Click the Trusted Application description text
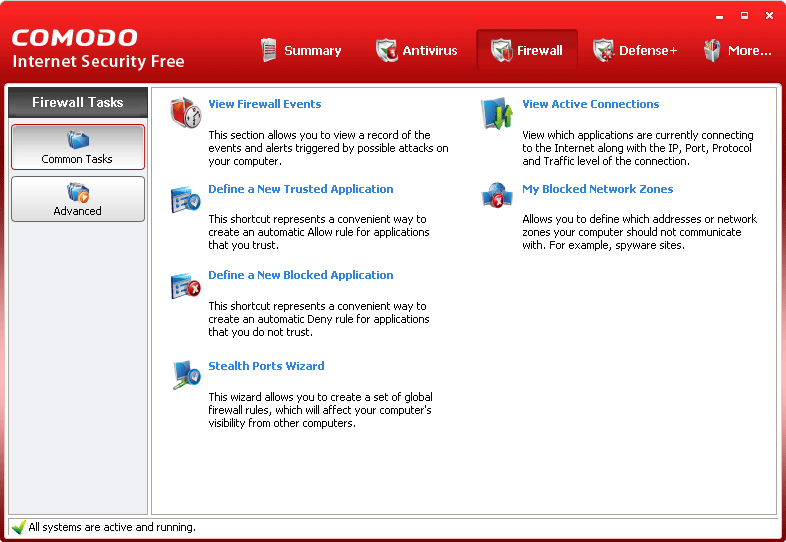 click(x=319, y=232)
